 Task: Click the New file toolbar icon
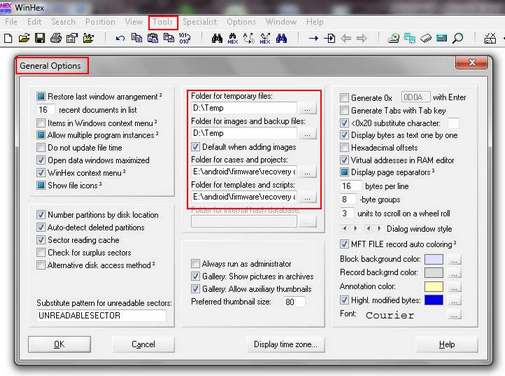point(8,38)
